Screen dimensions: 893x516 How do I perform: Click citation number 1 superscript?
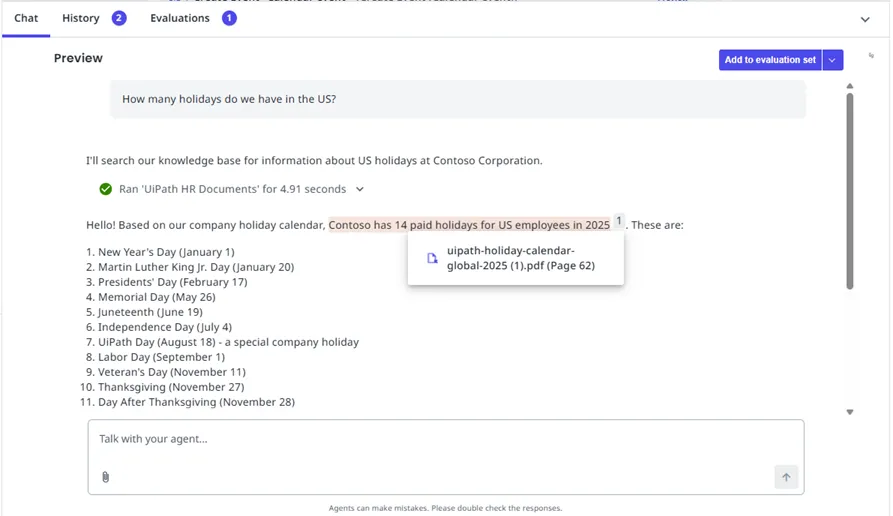click(x=618, y=221)
